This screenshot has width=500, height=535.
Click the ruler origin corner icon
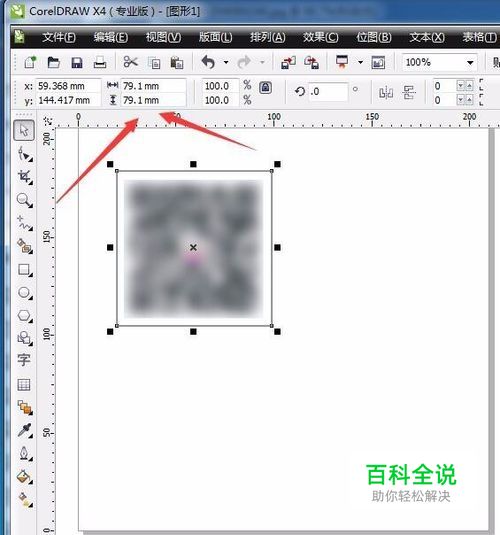[48, 121]
